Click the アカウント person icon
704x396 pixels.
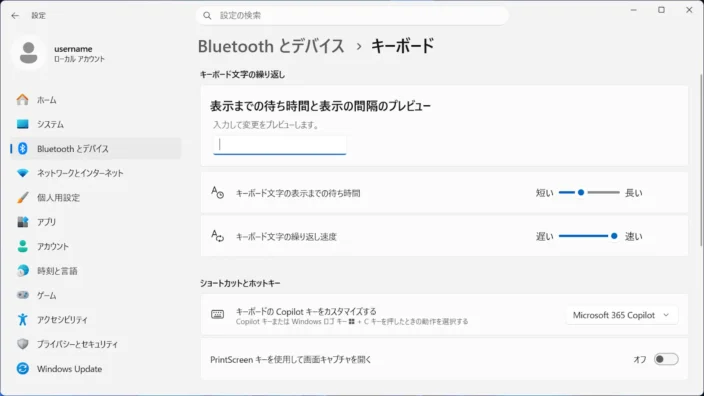pos(22,246)
